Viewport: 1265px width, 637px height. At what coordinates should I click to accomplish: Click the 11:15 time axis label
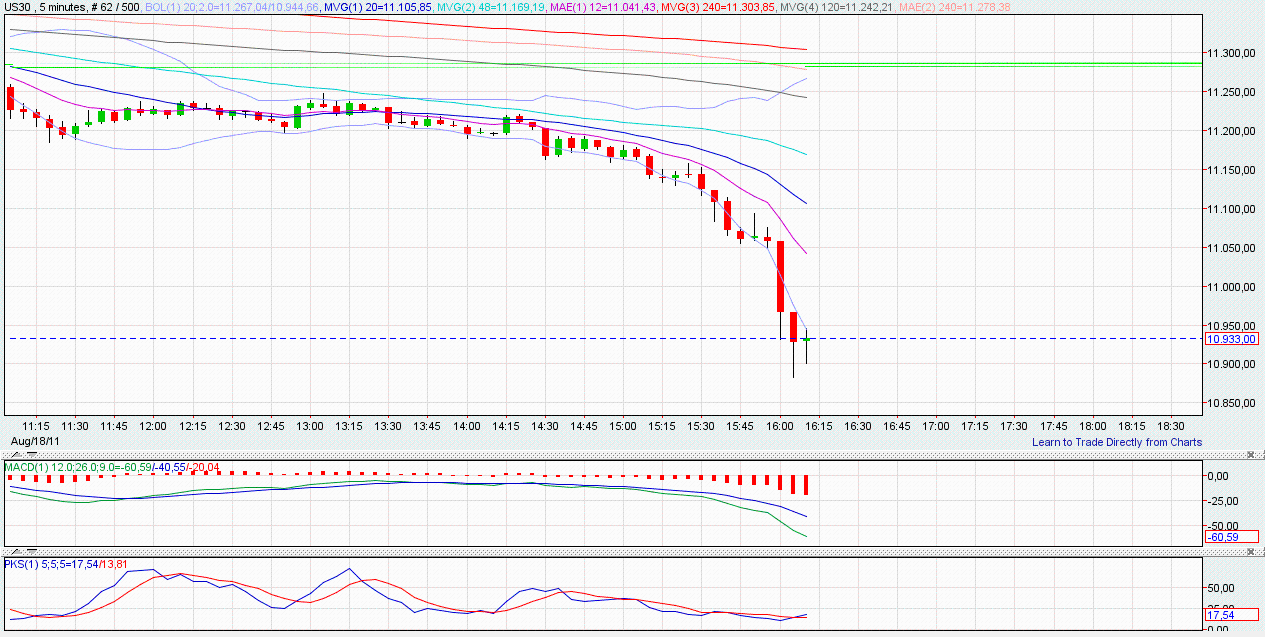click(x=36, y=426)
